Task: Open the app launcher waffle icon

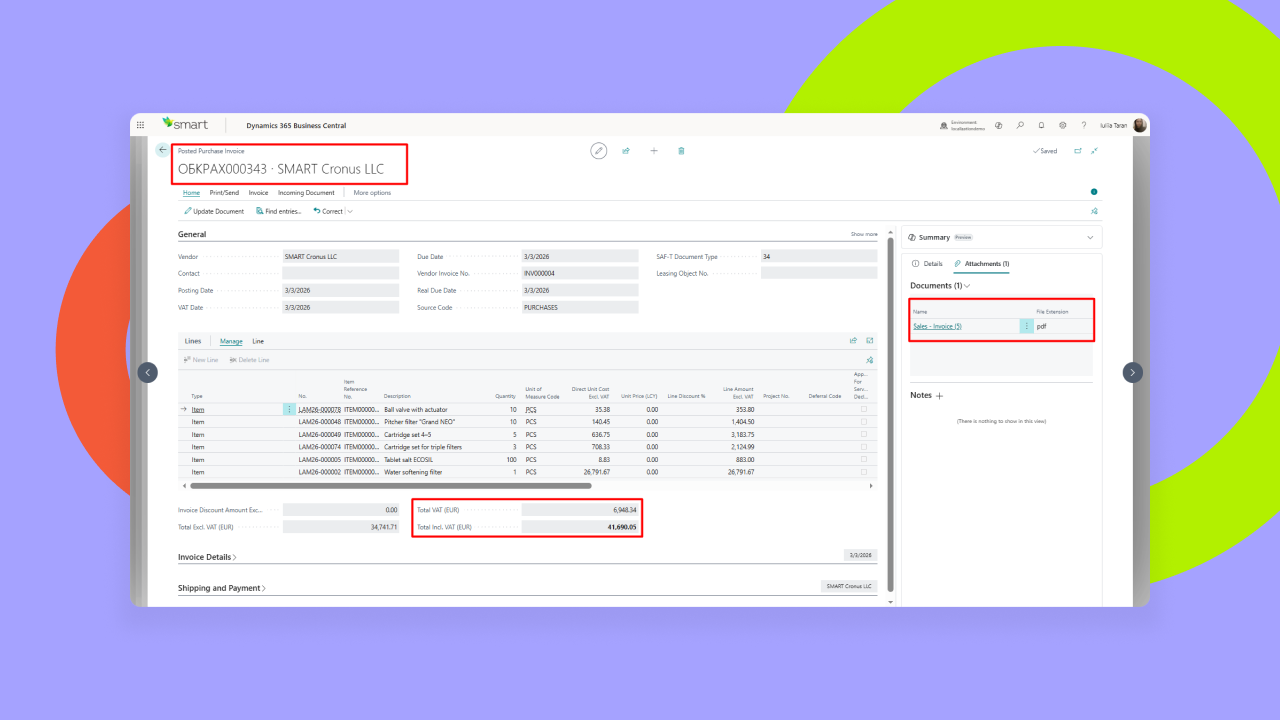Action: pyautogui.click(x=140, y=125)
